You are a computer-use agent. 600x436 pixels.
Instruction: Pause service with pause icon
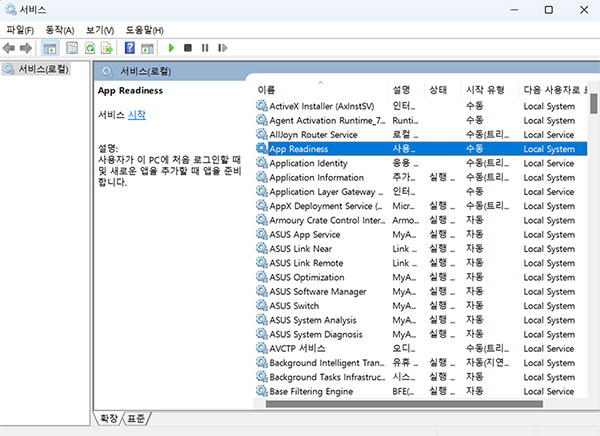tap(205, 48)
